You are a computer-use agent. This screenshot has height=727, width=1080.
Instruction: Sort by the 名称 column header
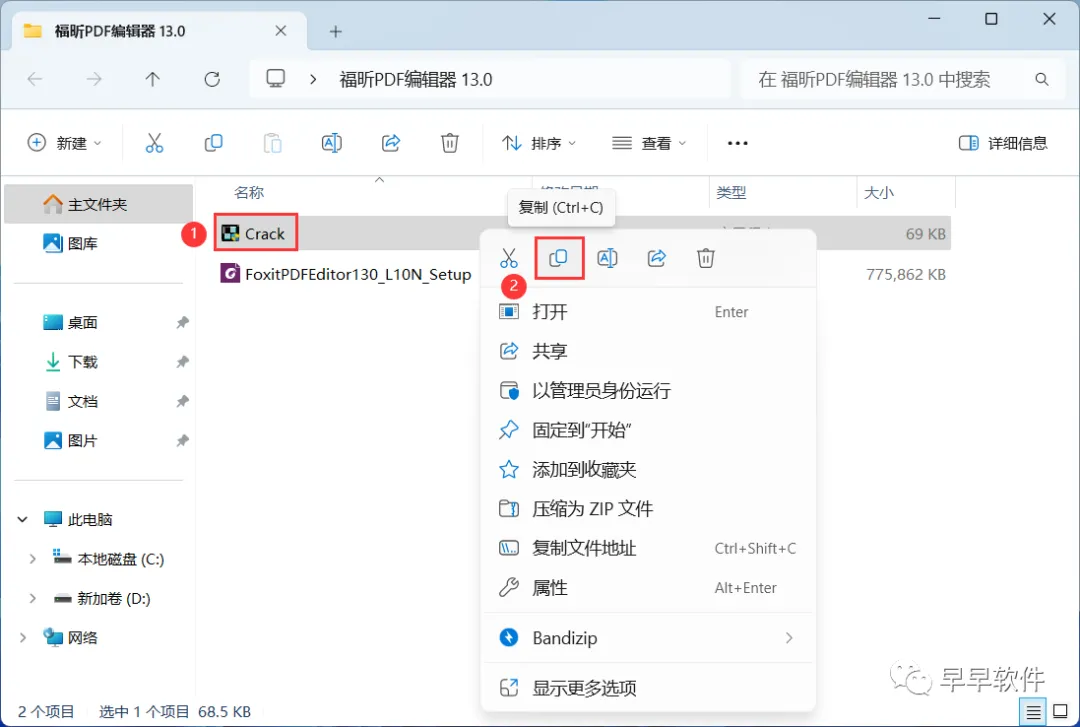pyautogui.click(x=249, y=192)
